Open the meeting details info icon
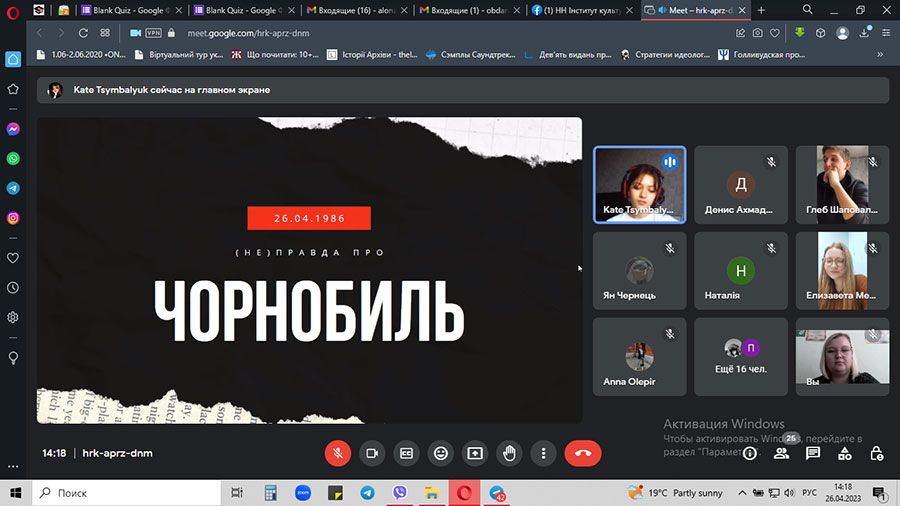Image resolution: width=900 pixels, height=506 pixels. (x=750, y=453)
